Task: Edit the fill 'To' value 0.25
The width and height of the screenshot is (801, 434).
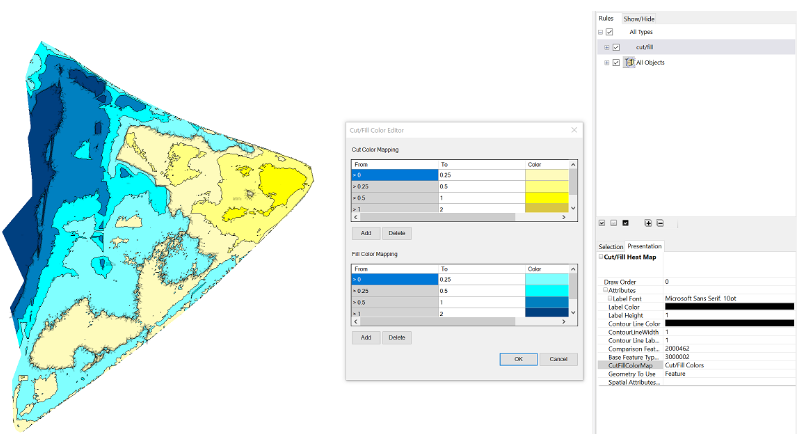Action: (x=482, y=279)
